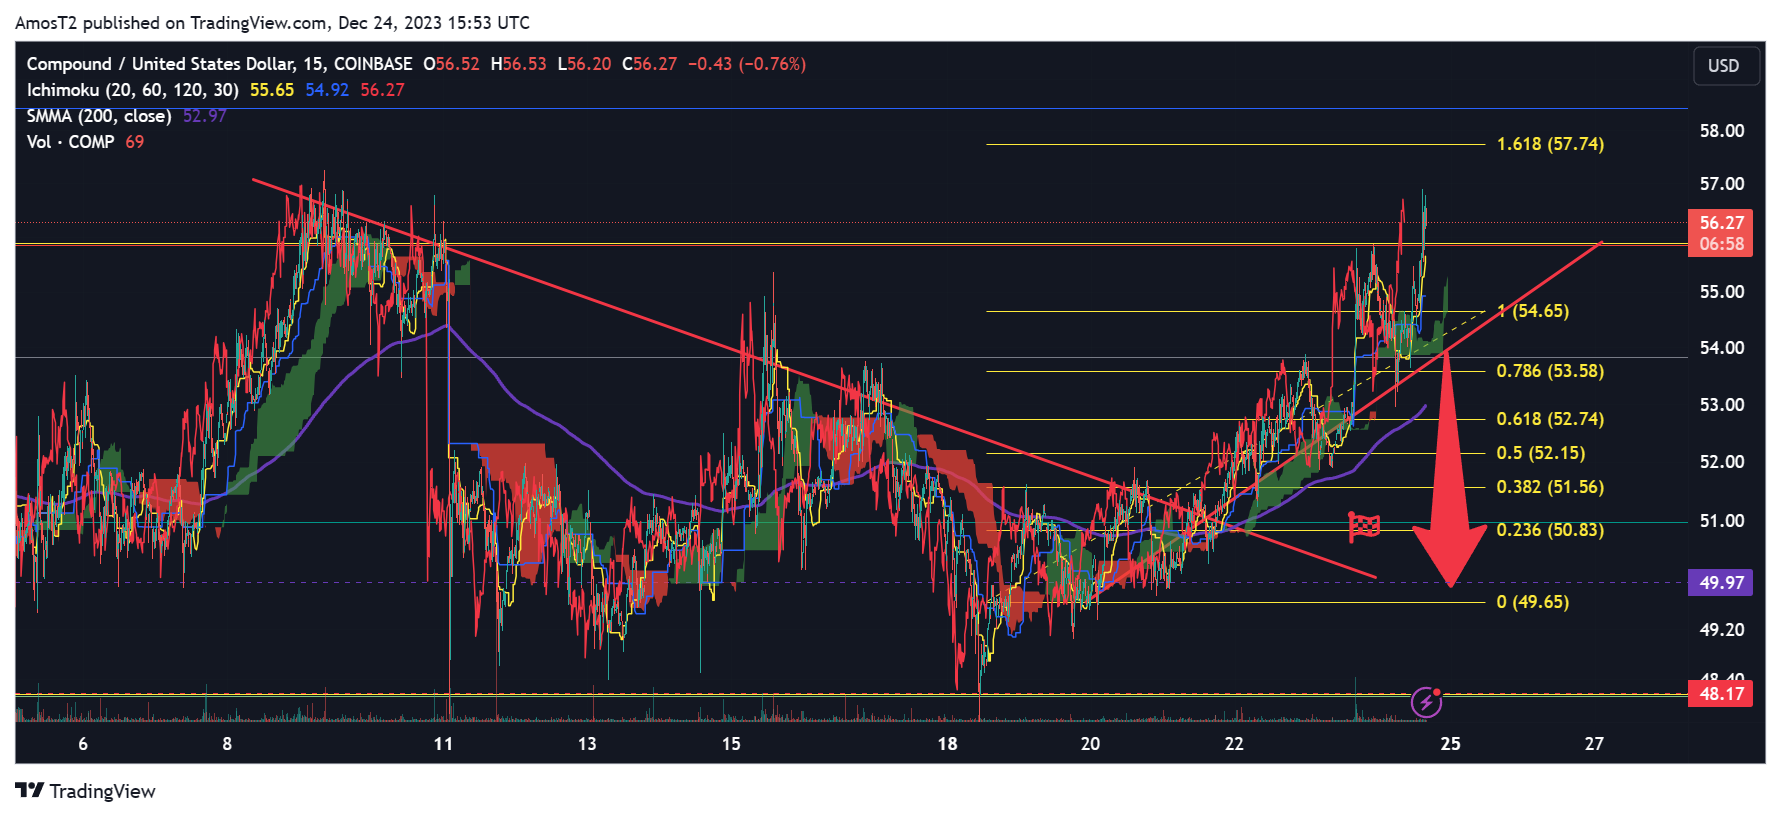Click the Ichimoku (20, 60, 120, 30) indicator label
1781x817 pixels.
coord(133,90)
